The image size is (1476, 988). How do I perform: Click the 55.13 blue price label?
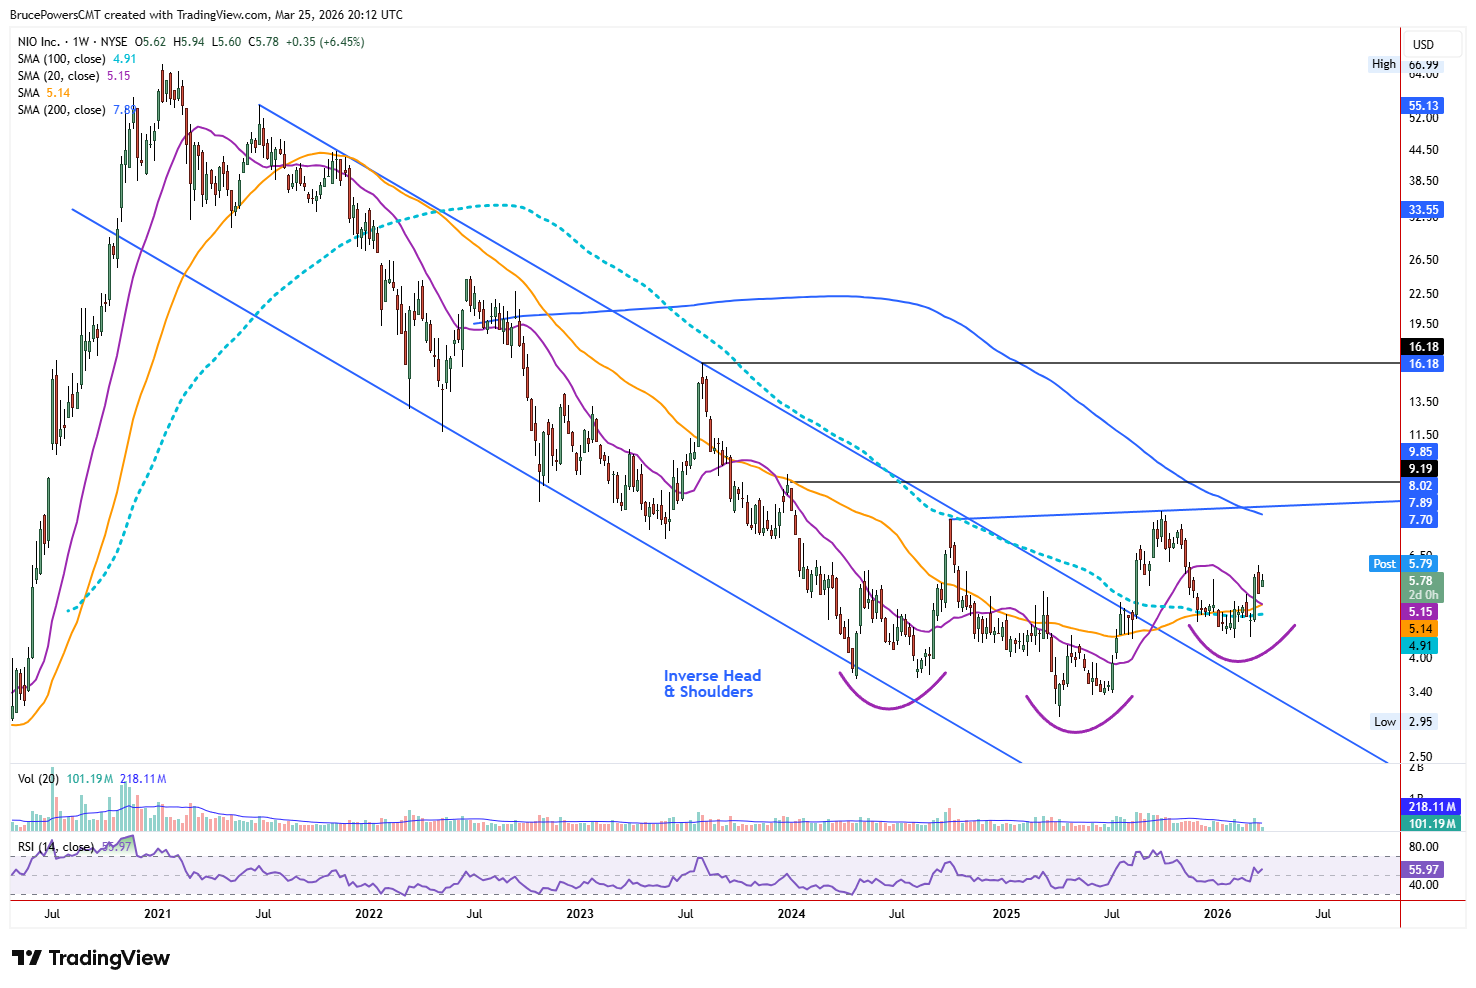pyautogui.click(x=1423, y=106)
